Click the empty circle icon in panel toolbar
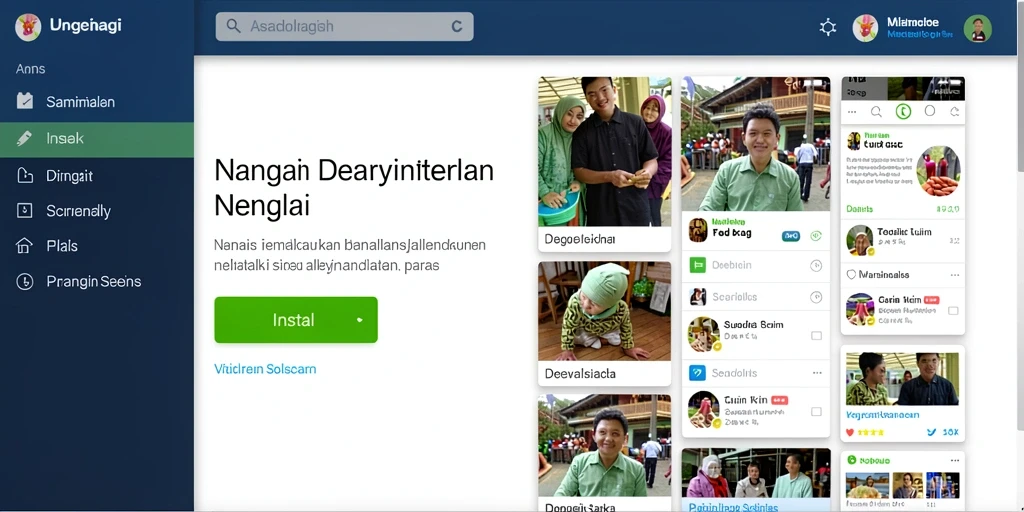The width and height of the screenshot is (1024, 512). [930, 111]
